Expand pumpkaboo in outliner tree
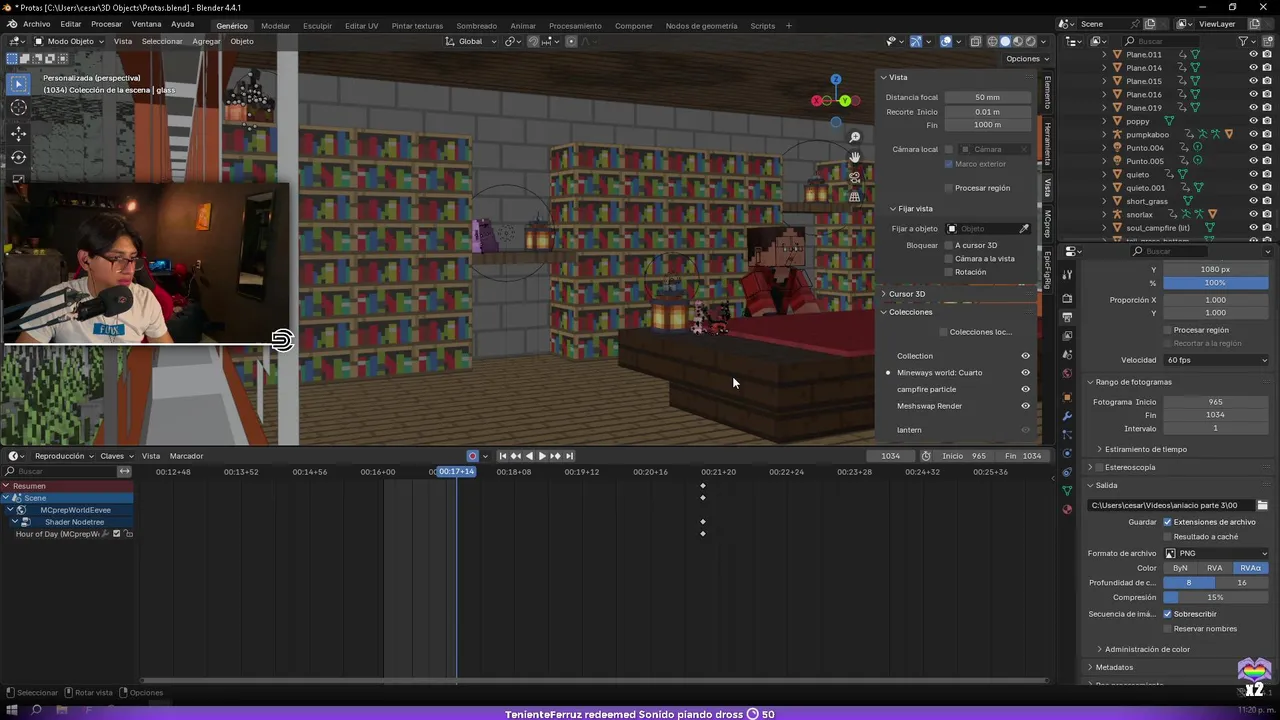Image resolution: width=1280 pixels, height=720 pixels. pos(1104,134)
